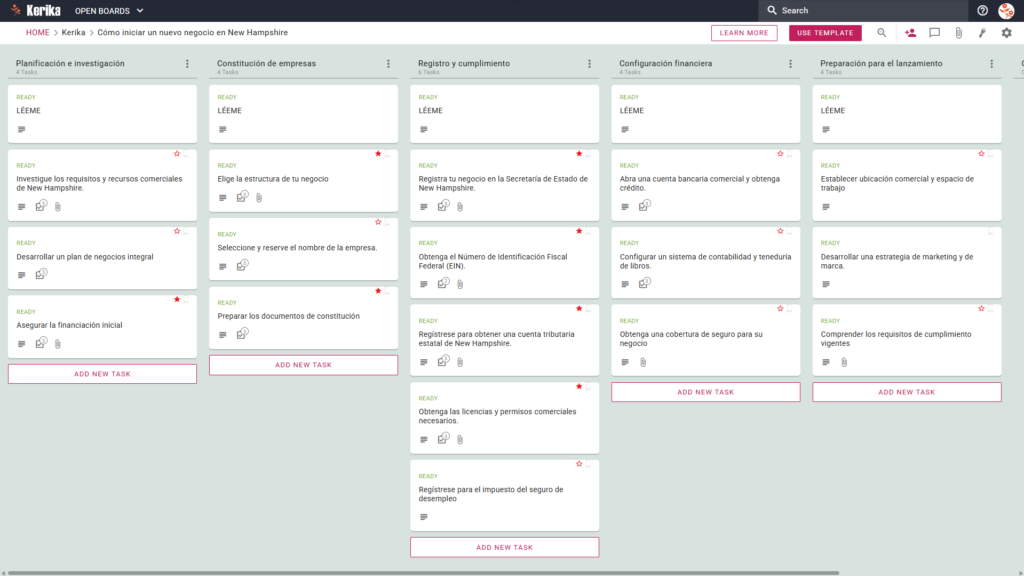The image size is (1024, 576).
Task: Click ADD NEW TASK under Constitución de empresas
Action: 303,365
